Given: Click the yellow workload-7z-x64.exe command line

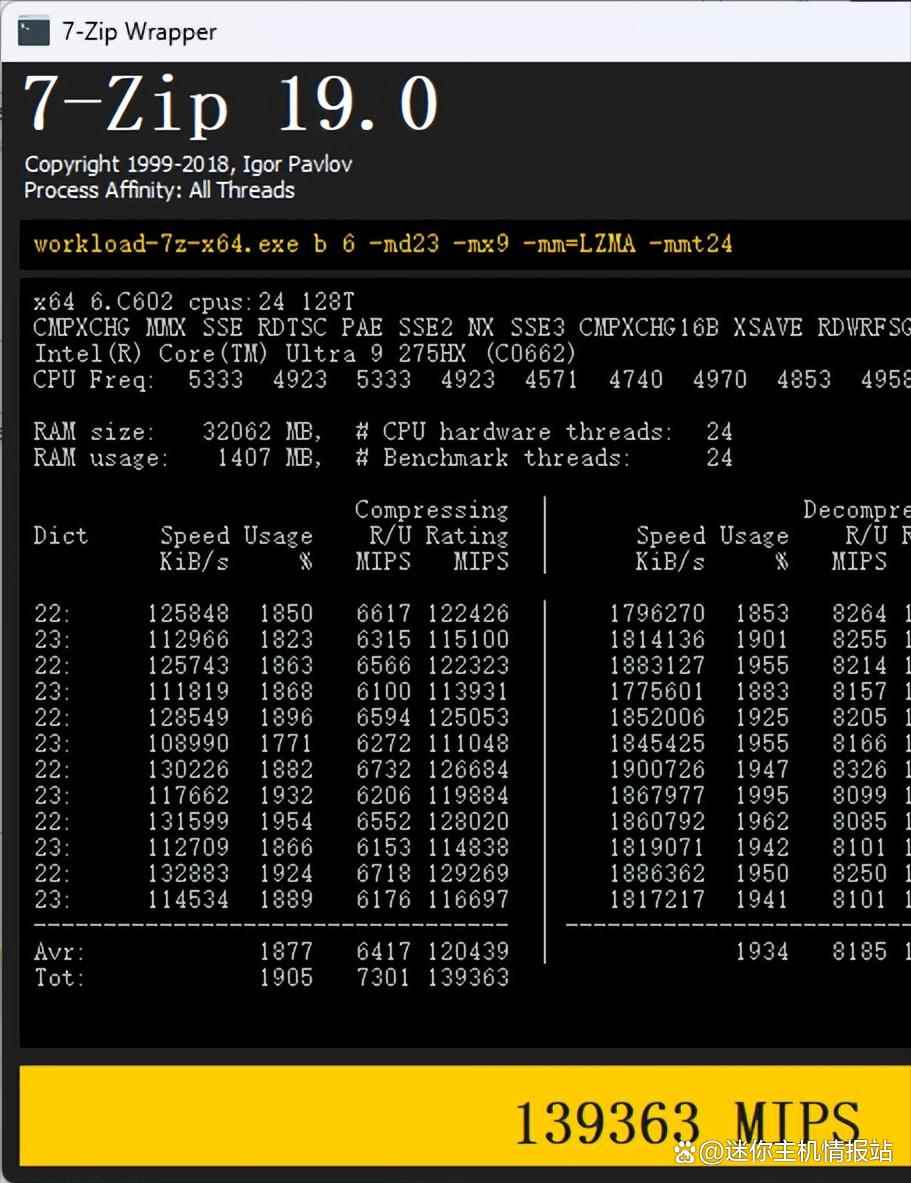Looking at the screenshot, I should pyautogui.click(x=383, y=244).
